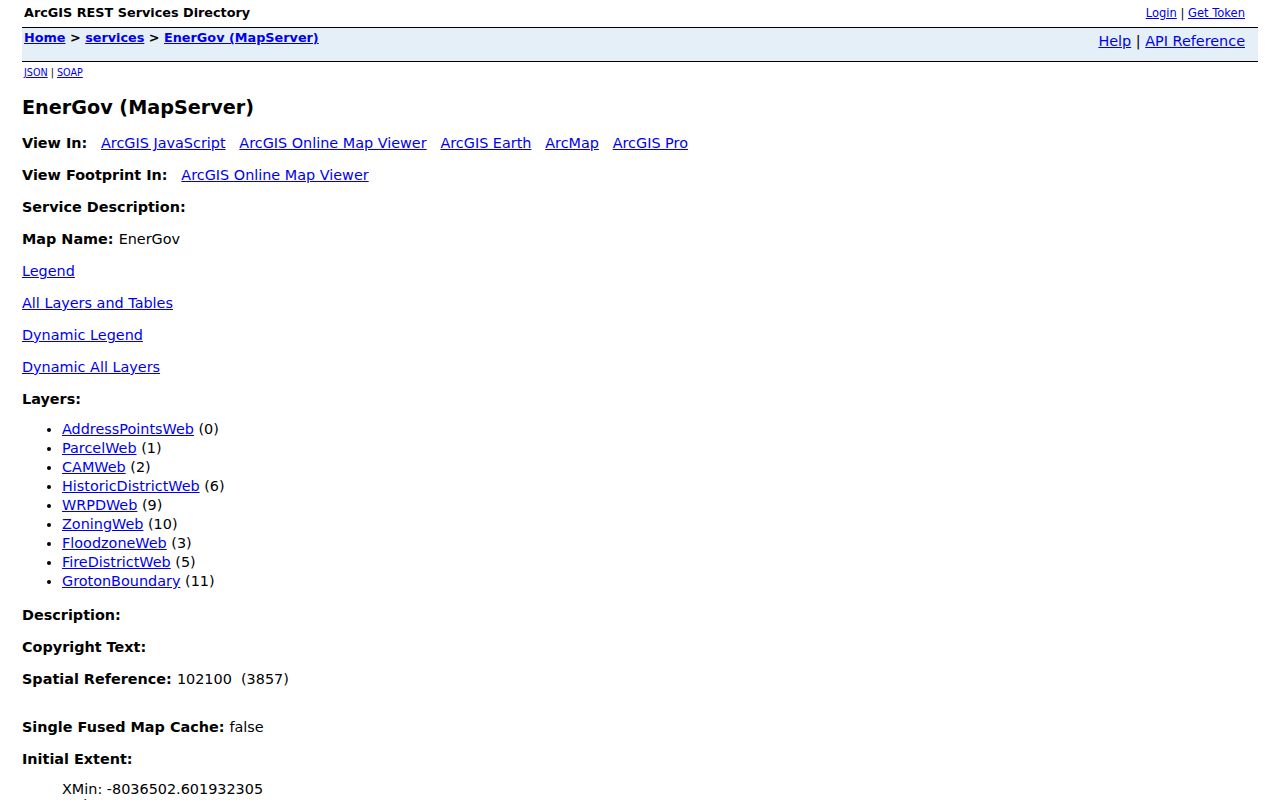Open View Footprint In ArcGIS Online Map Viewer
The width and height of the screenshot is (1280, 800).
[275, 175]
